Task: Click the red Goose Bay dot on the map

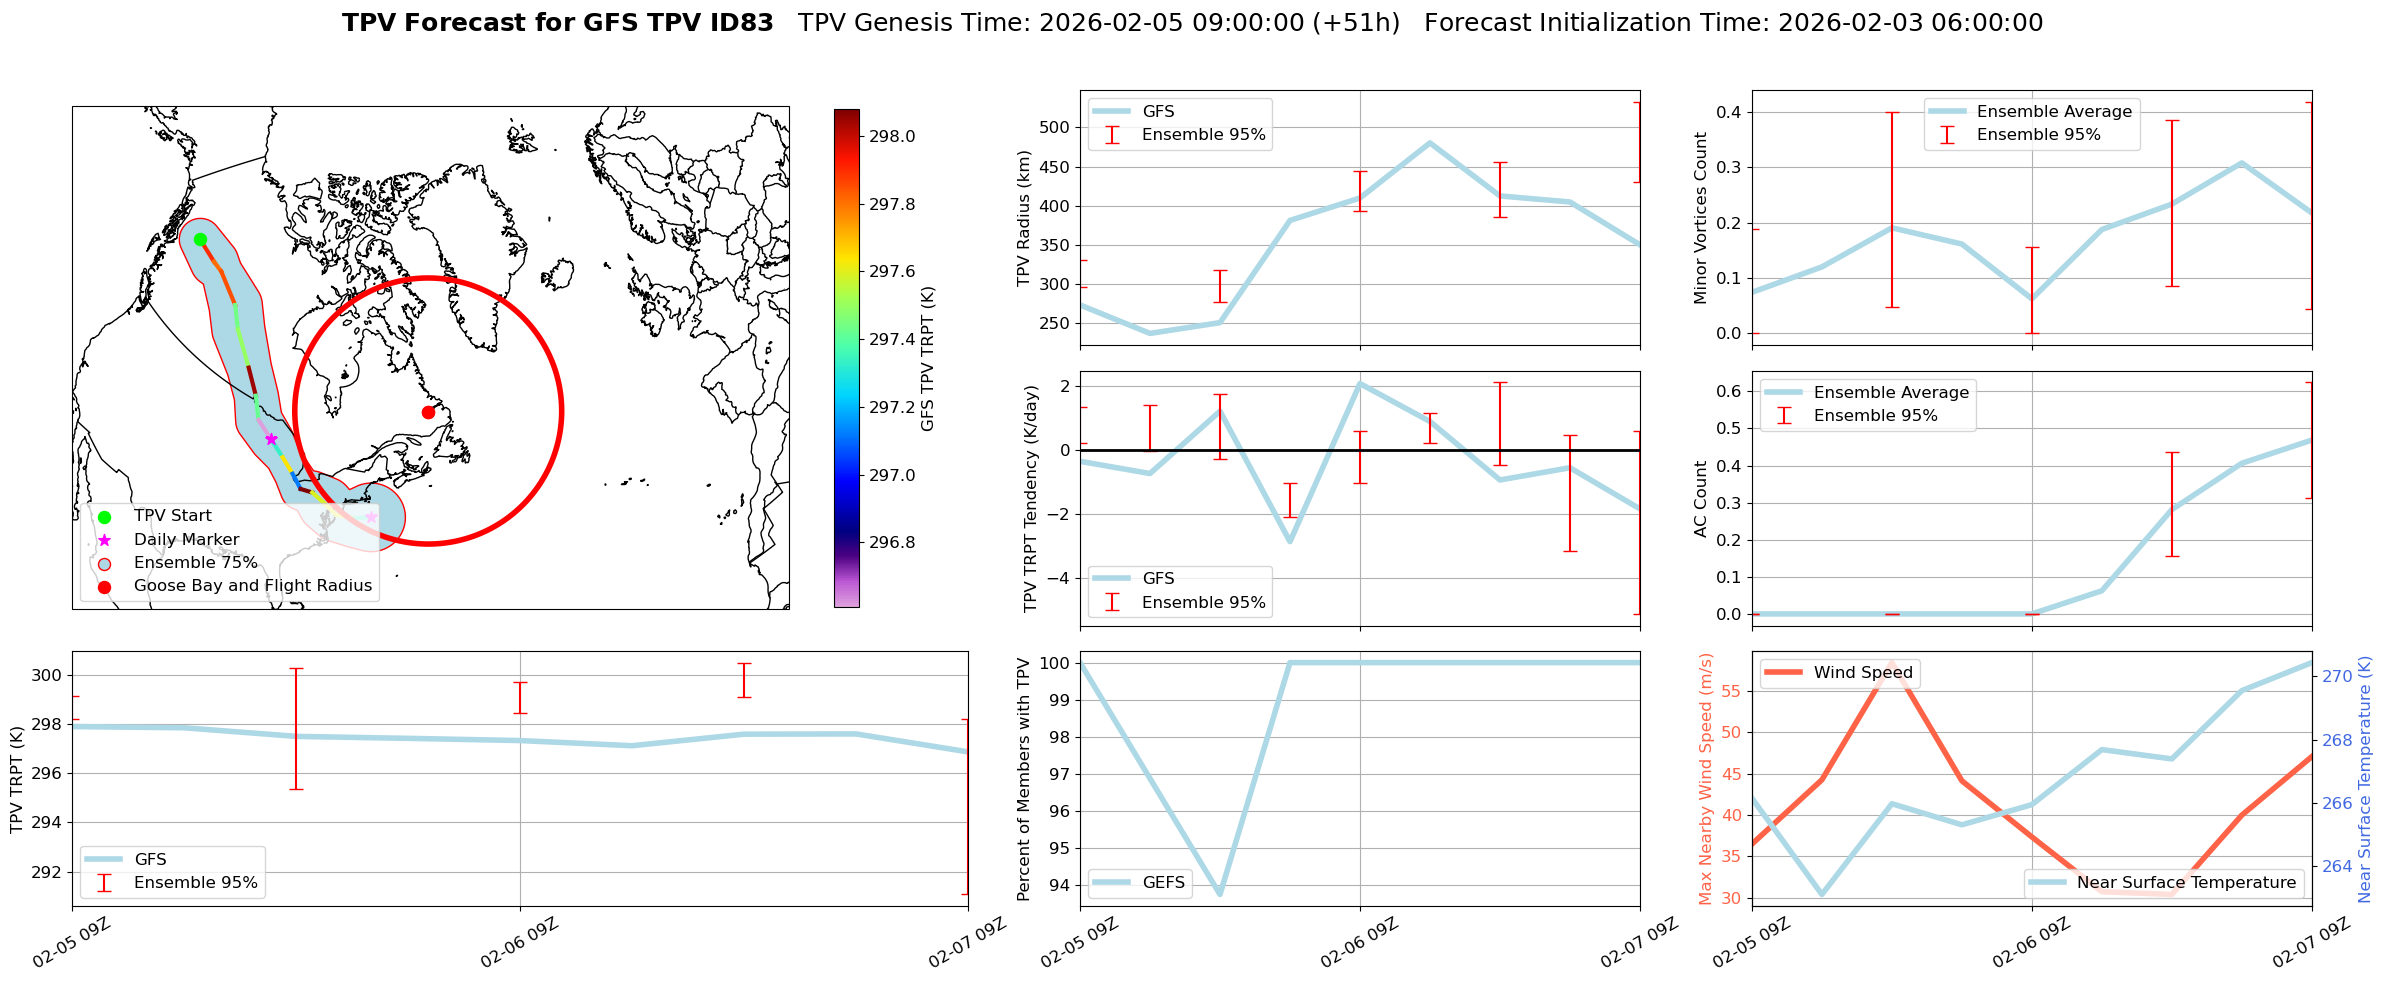Action: click(428, 412)
